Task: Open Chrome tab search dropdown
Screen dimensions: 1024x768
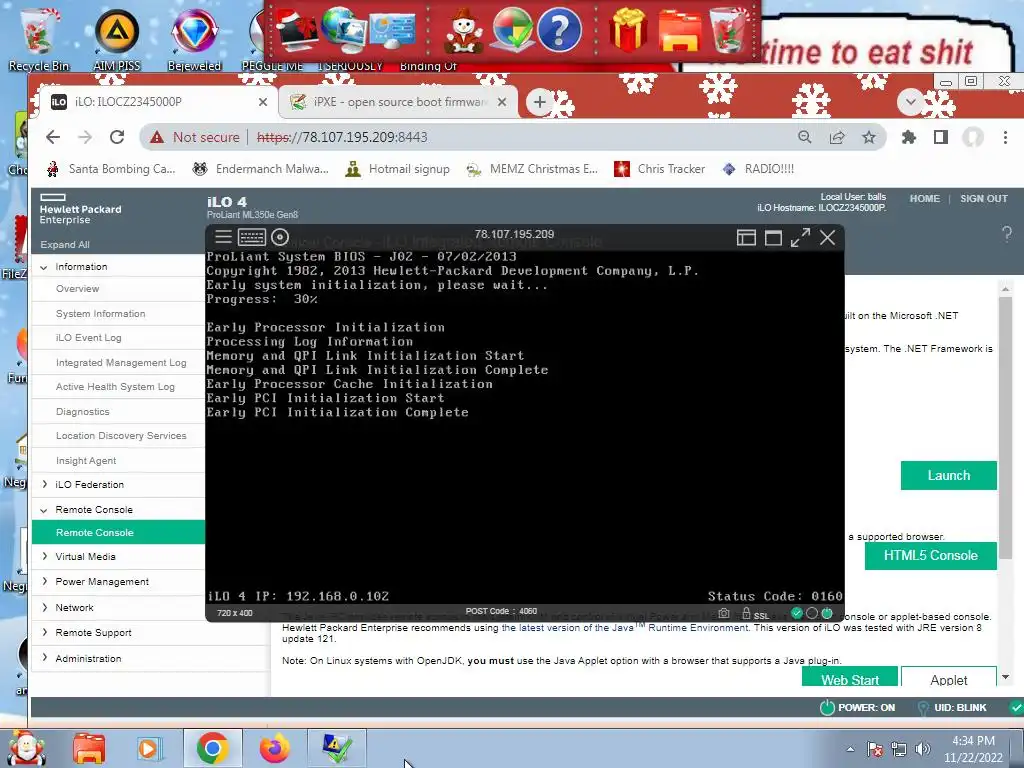Action: 910,101
